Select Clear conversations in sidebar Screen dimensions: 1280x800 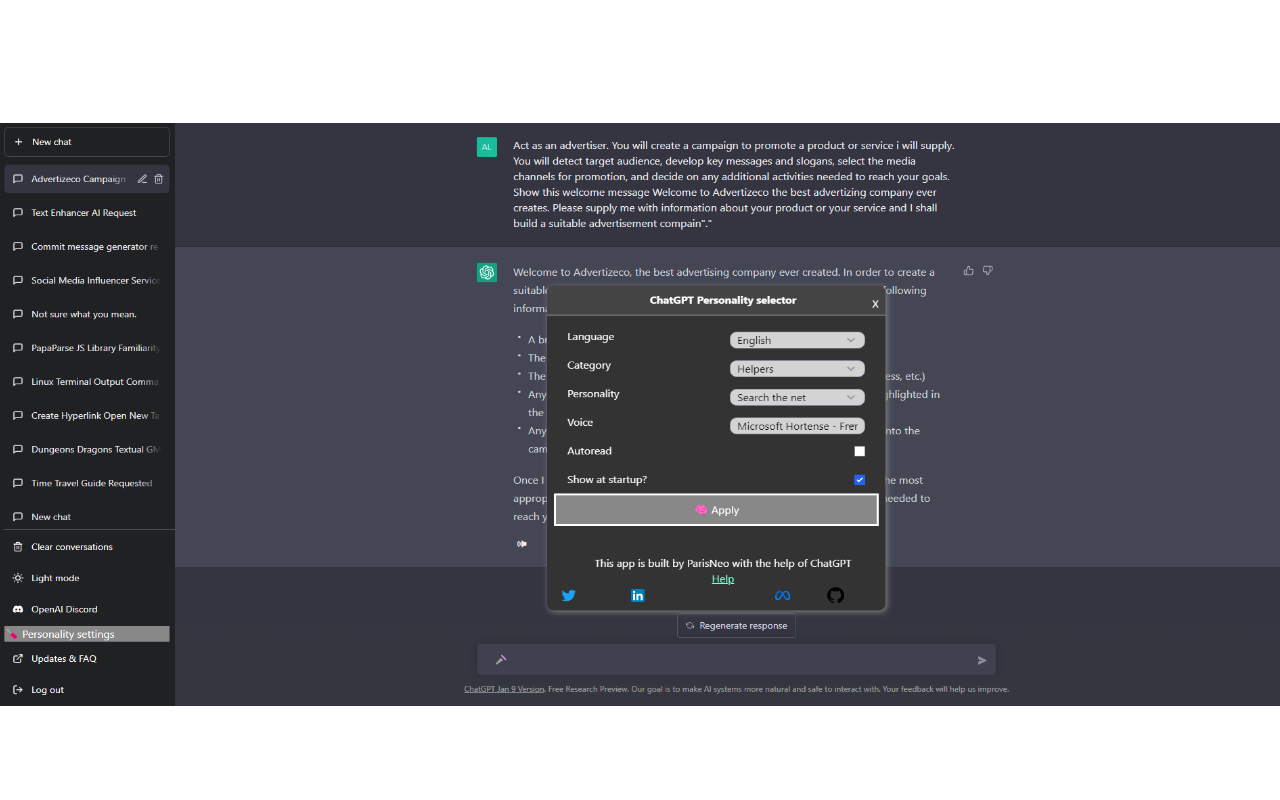[87, 547]
